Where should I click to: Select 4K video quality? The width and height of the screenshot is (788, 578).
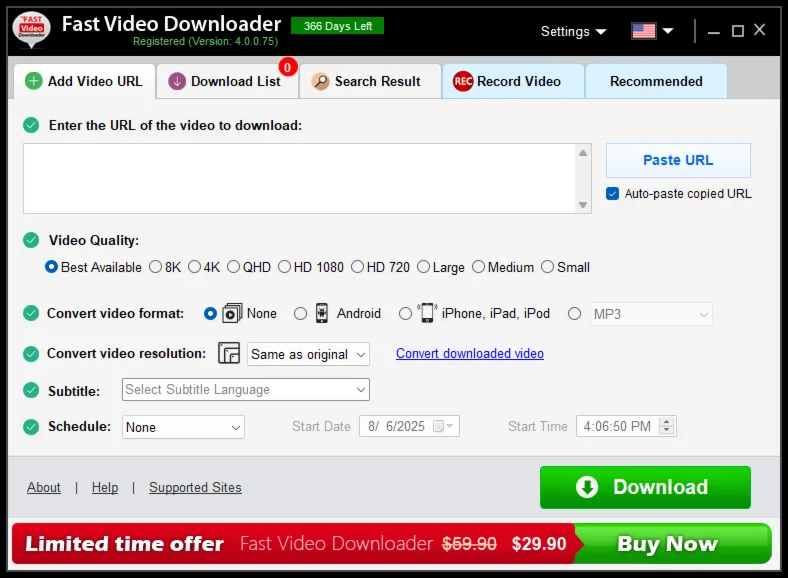194,267
